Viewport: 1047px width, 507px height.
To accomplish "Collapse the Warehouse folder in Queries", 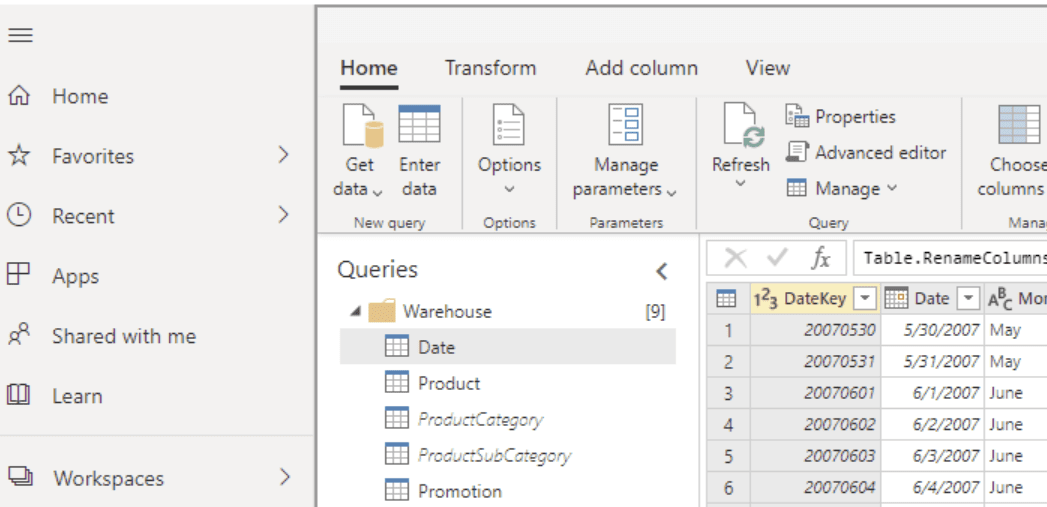I will [x=356, y=312].
